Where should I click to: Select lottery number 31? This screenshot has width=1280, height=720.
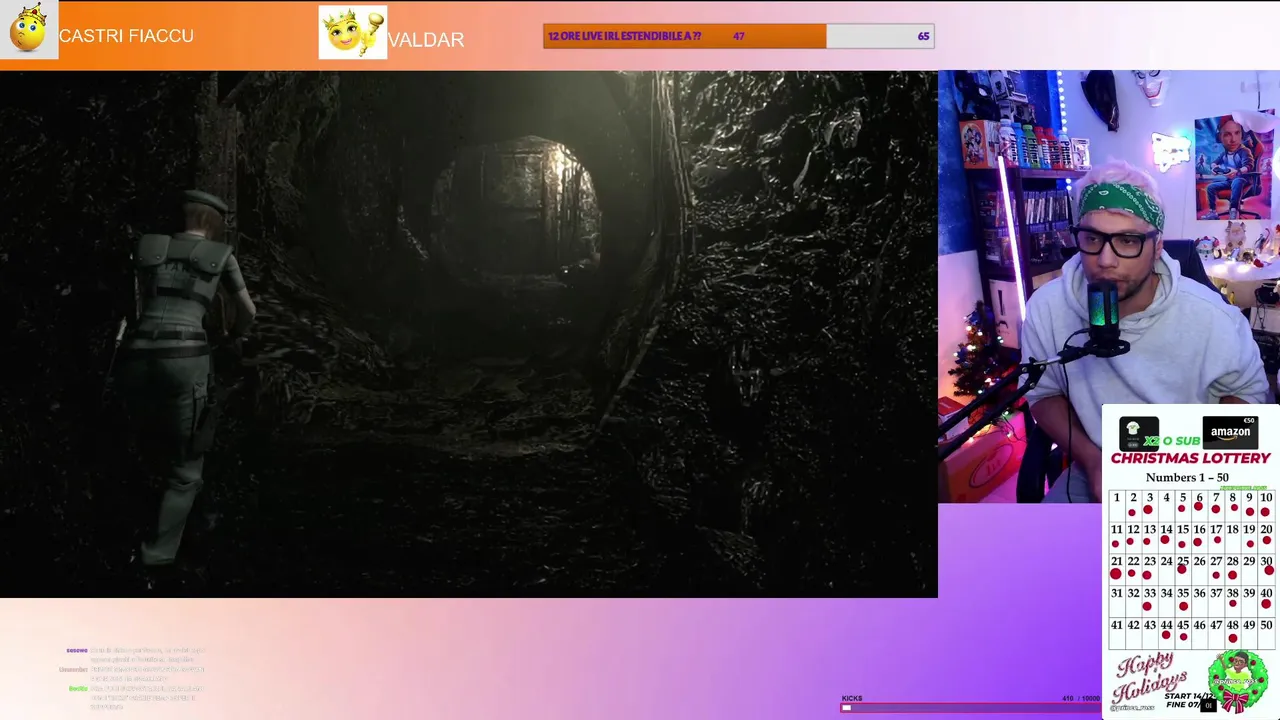coord(1116,600)
